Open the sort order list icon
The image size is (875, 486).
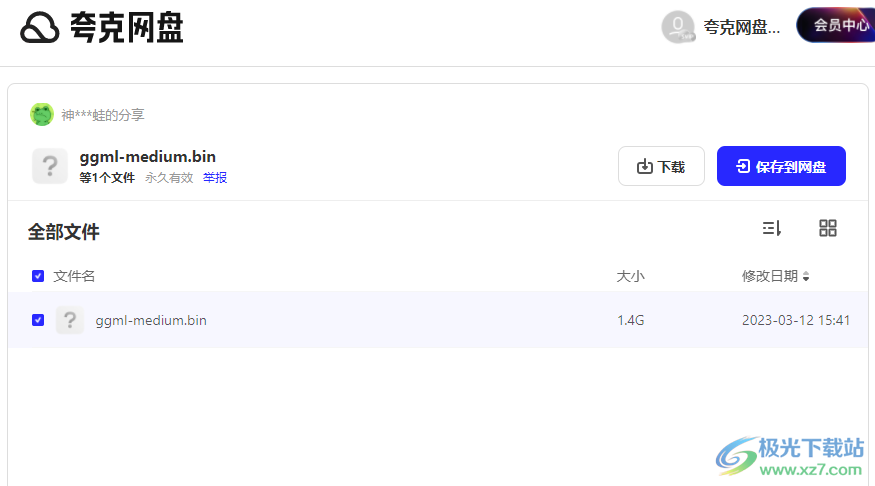point(771,229)
